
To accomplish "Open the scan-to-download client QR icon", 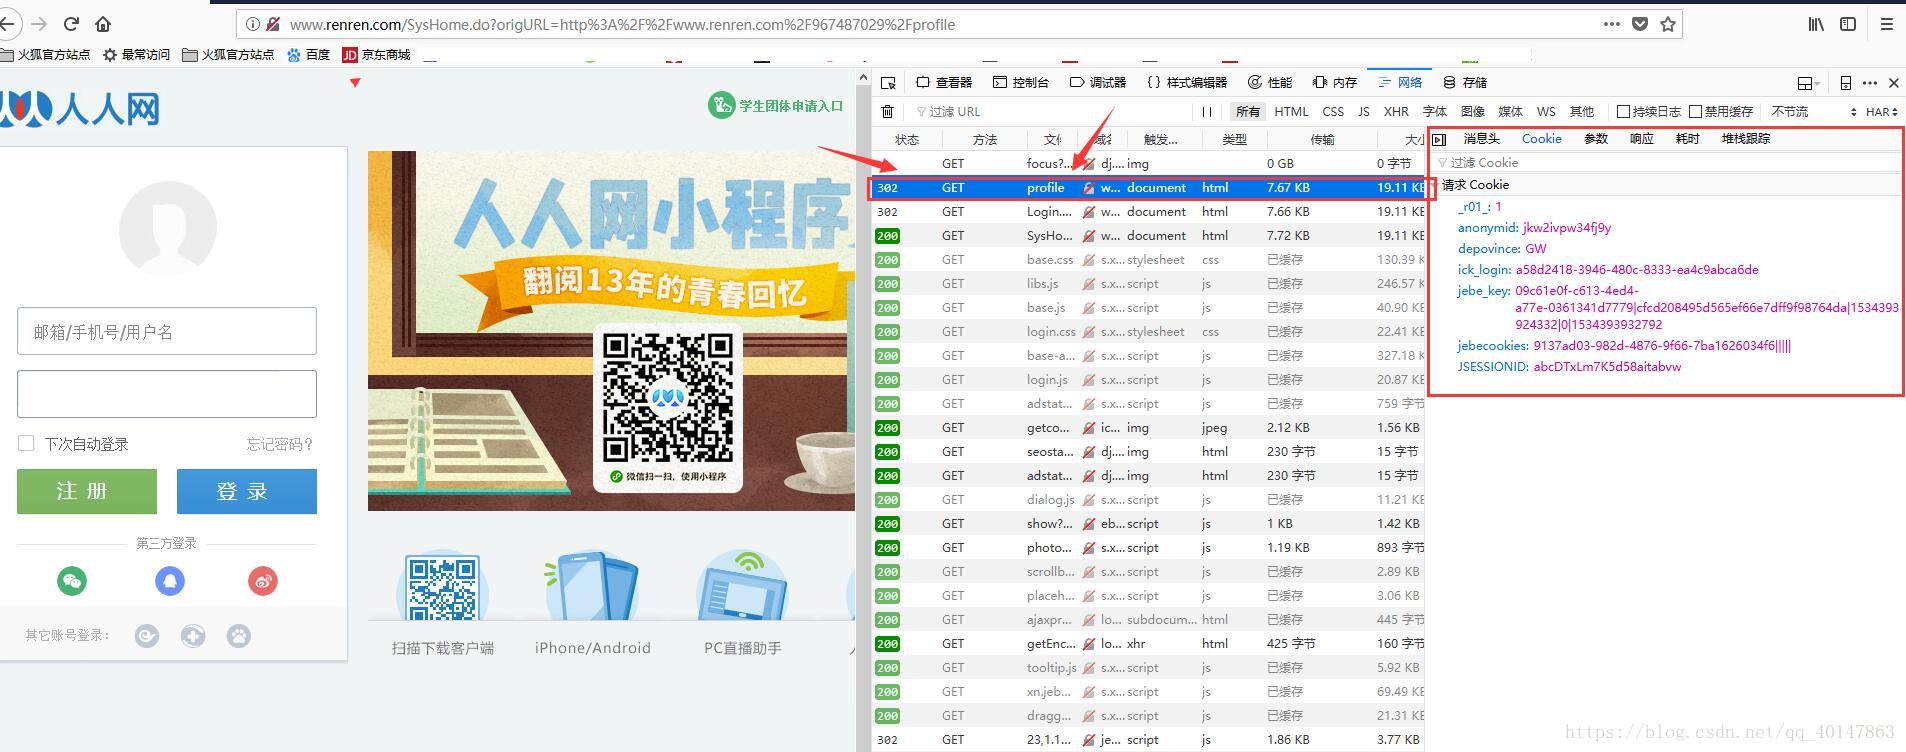I will click(442, 588).
